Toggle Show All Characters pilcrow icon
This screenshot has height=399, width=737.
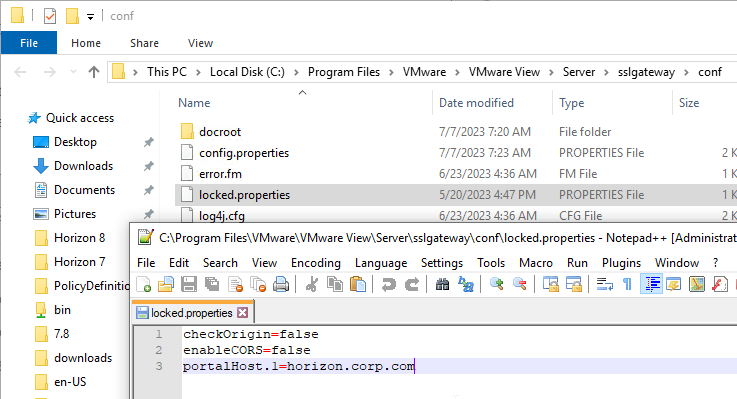click(x=627, y=285)
